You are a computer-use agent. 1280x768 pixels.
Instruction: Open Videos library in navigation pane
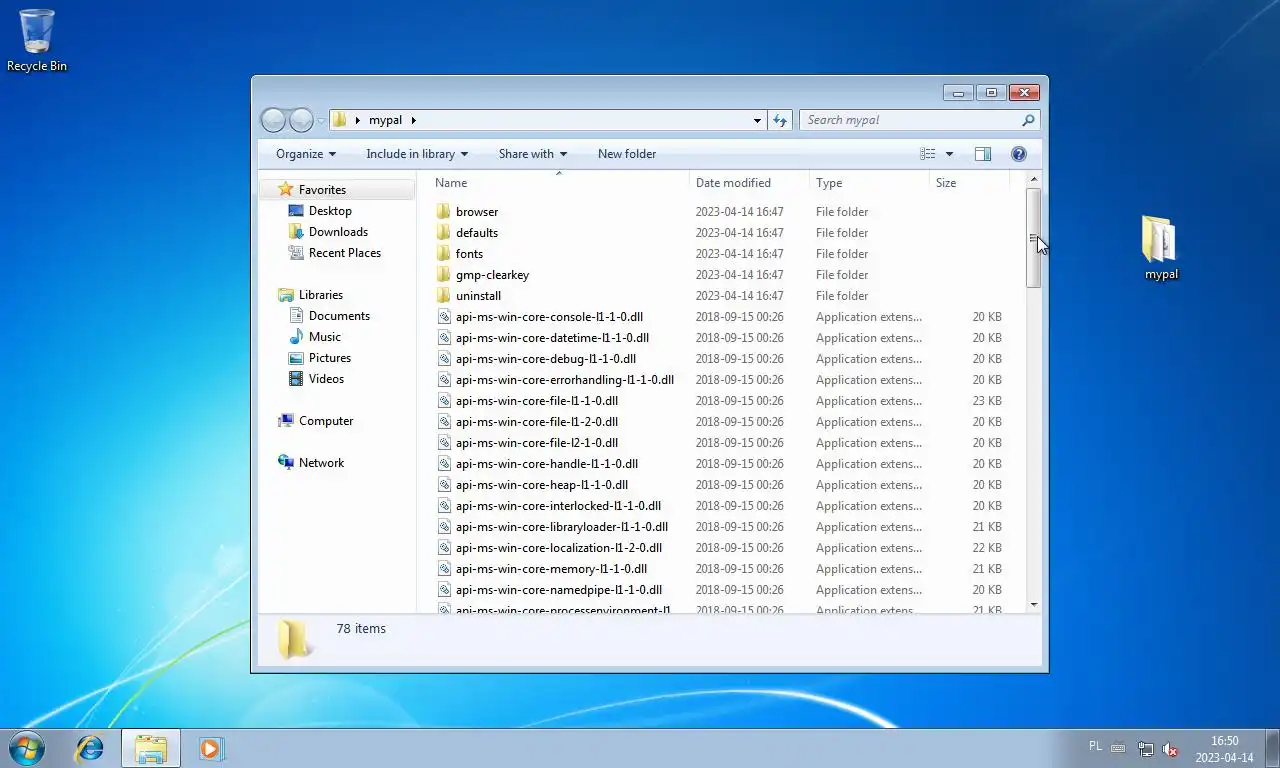coord(326,379)
